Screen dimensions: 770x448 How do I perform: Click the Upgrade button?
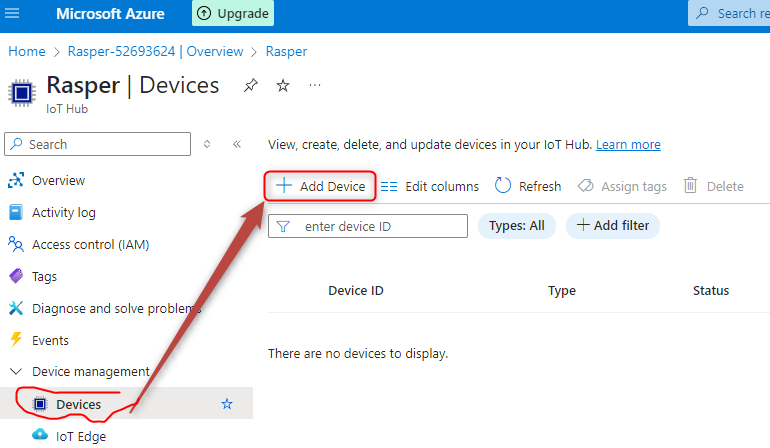click(233, 14)
